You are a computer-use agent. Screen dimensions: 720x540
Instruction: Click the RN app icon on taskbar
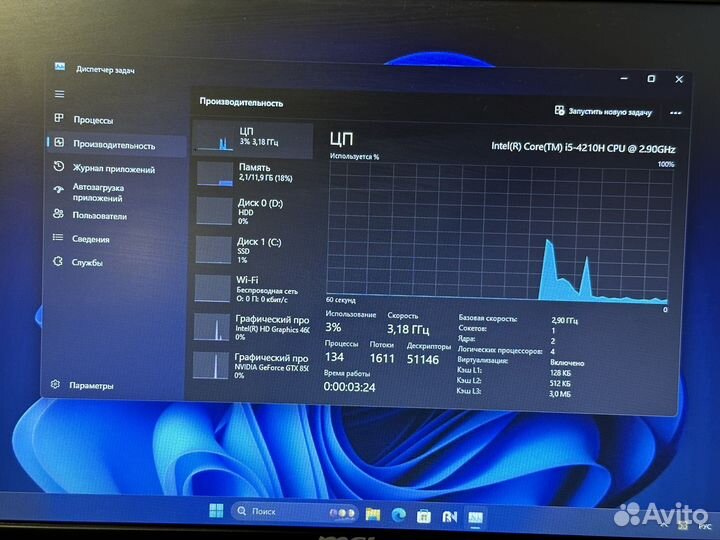450,517
